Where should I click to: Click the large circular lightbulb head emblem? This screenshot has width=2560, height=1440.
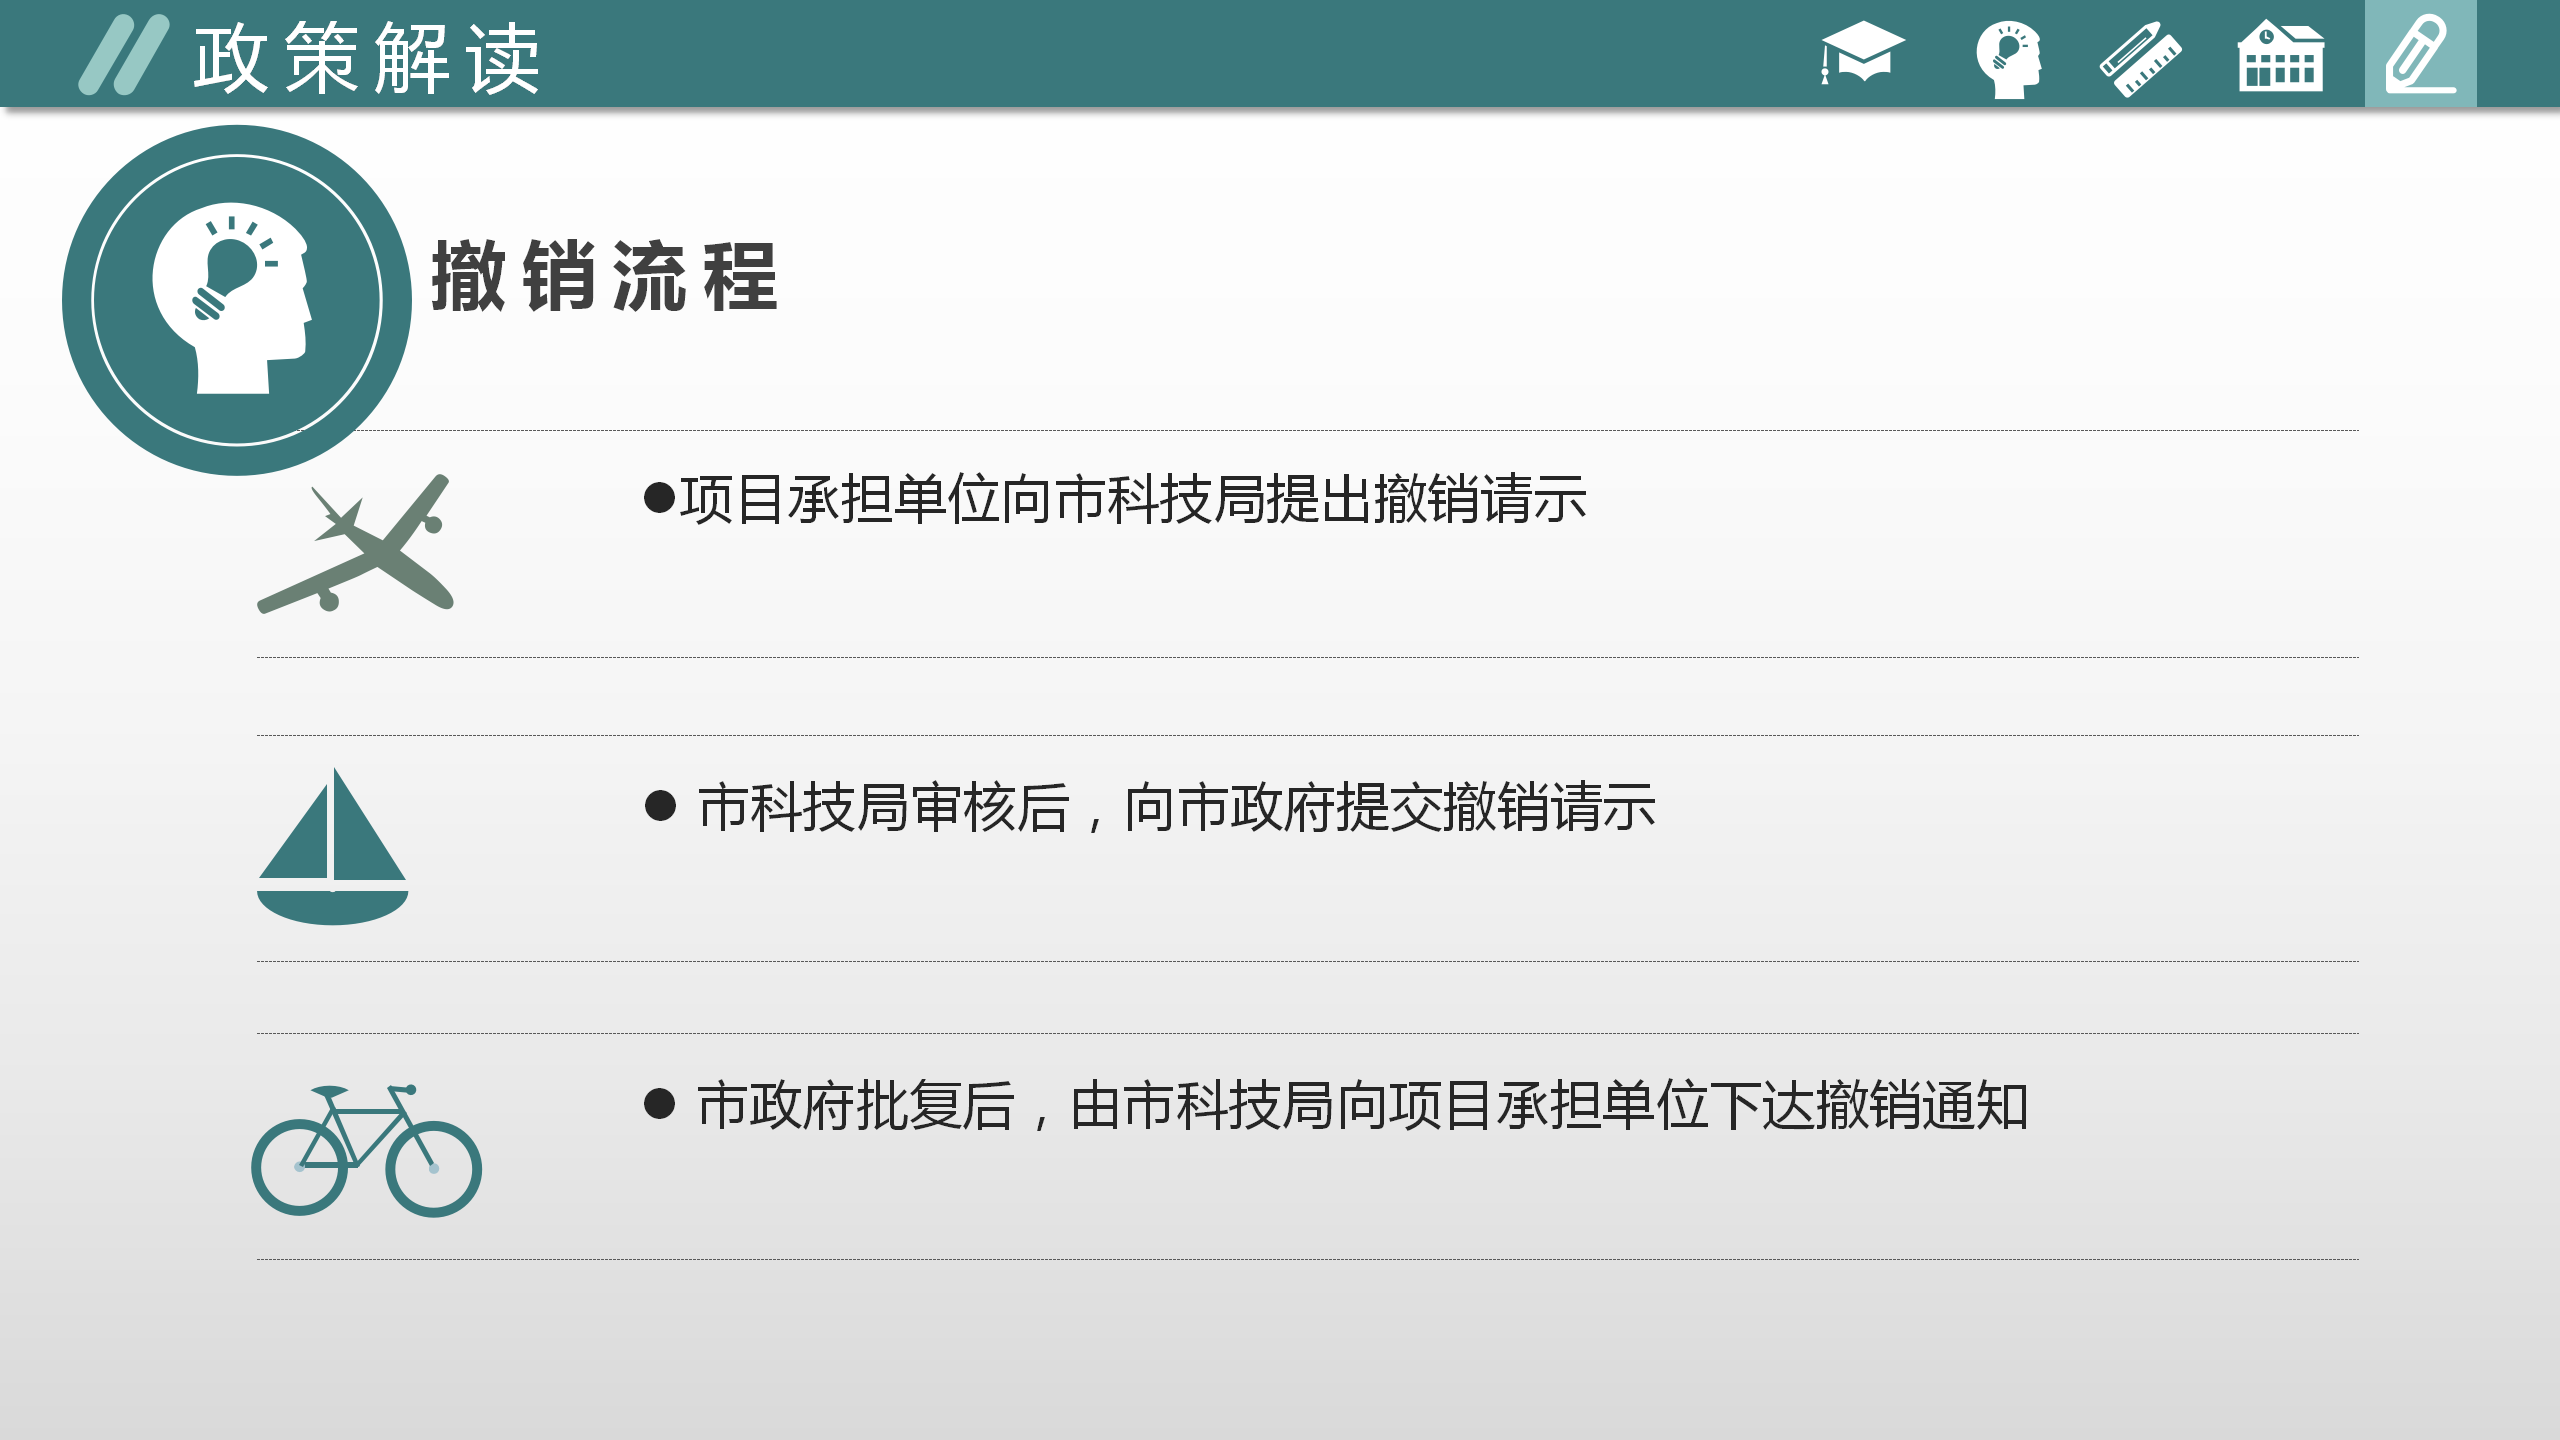click(x=237, y=300)
